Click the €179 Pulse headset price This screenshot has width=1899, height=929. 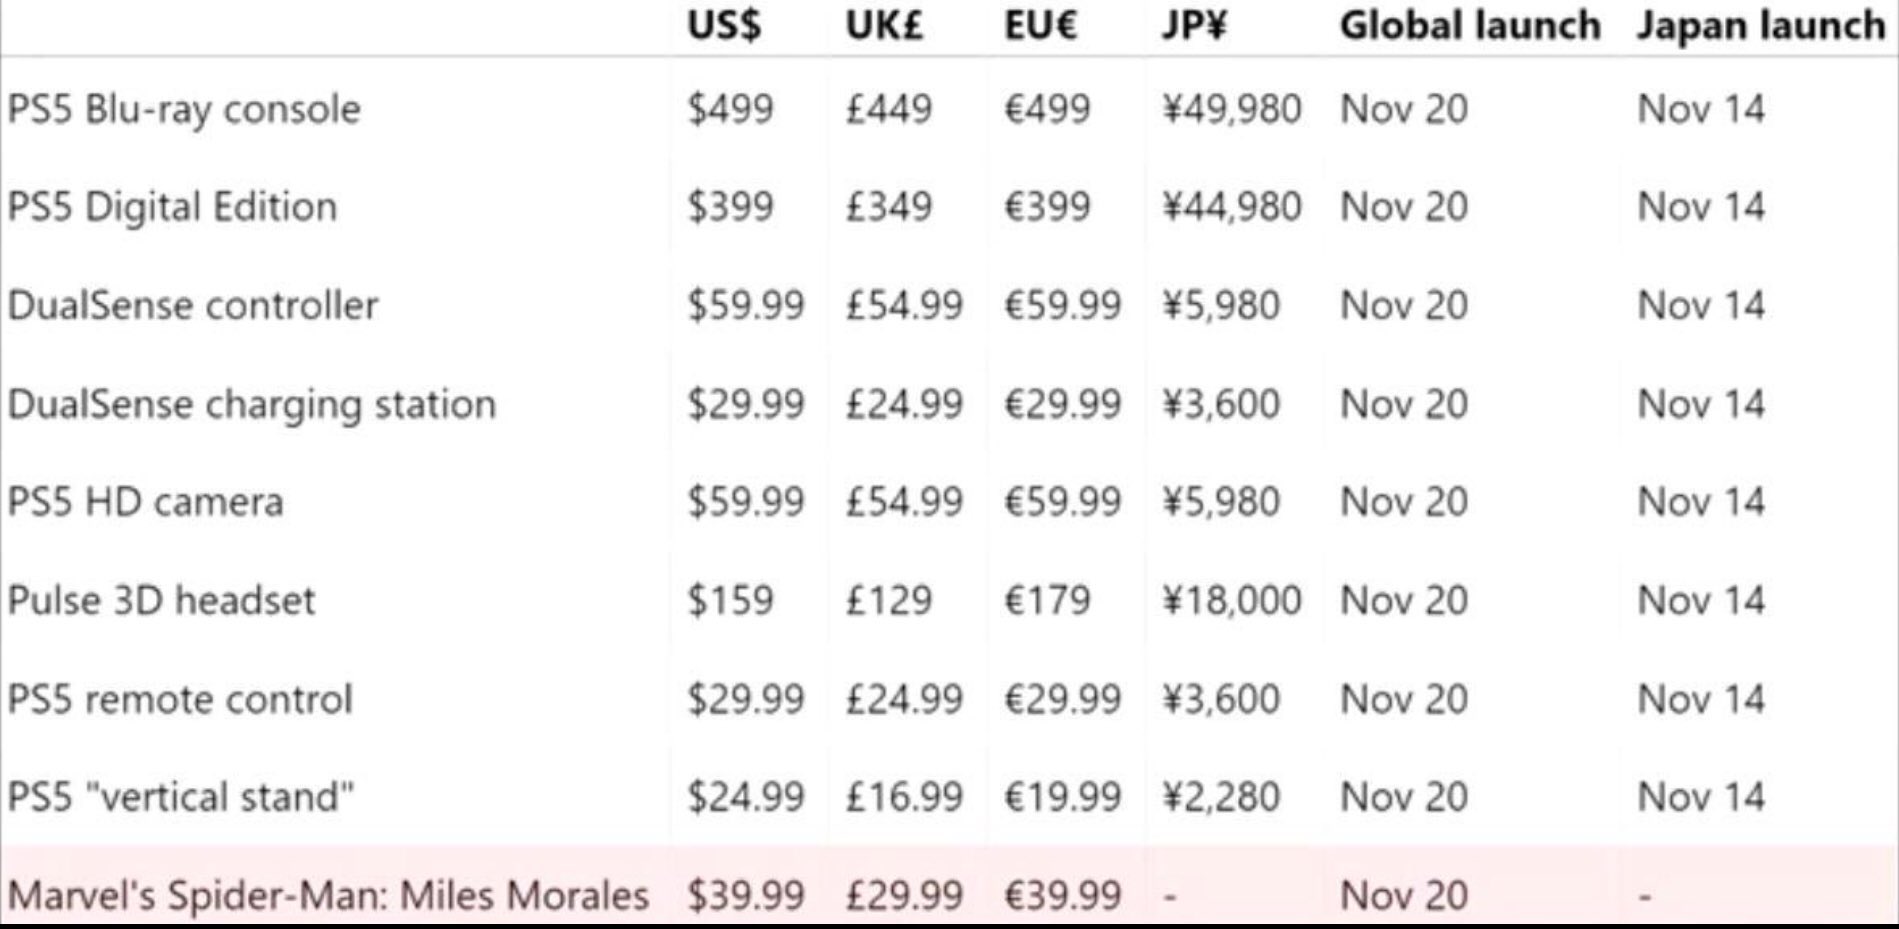[1047, 600]
